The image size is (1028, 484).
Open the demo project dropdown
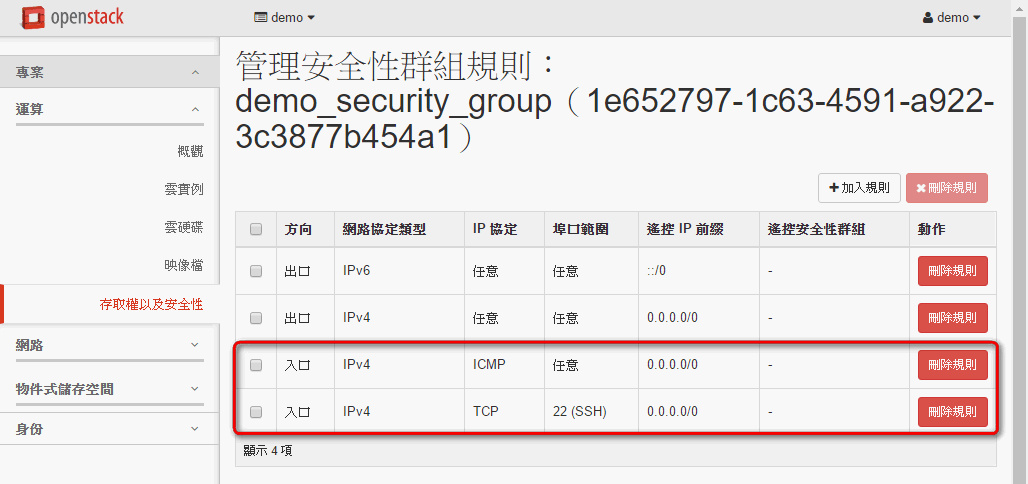click(285, 18)
